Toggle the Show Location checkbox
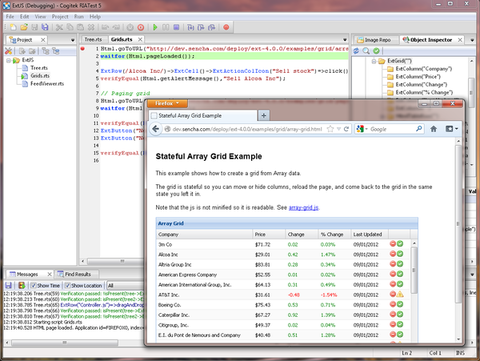This screenshot has width=480, height=361. 67,286
